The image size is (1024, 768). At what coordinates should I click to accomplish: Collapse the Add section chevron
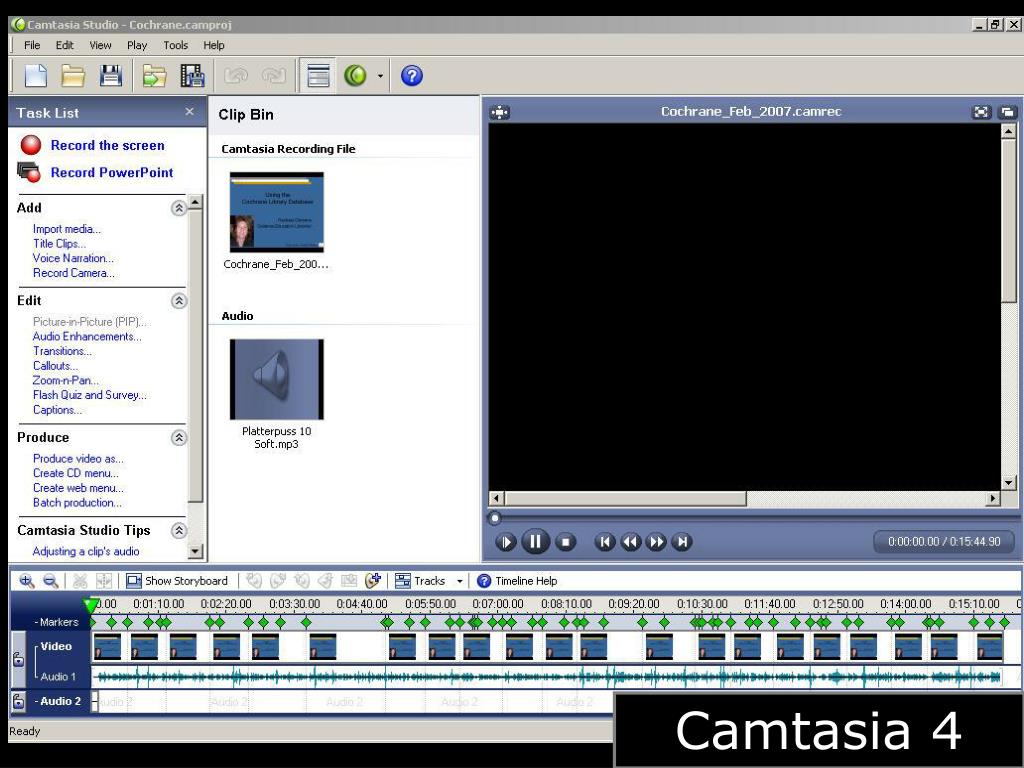(x=178, y=208)
